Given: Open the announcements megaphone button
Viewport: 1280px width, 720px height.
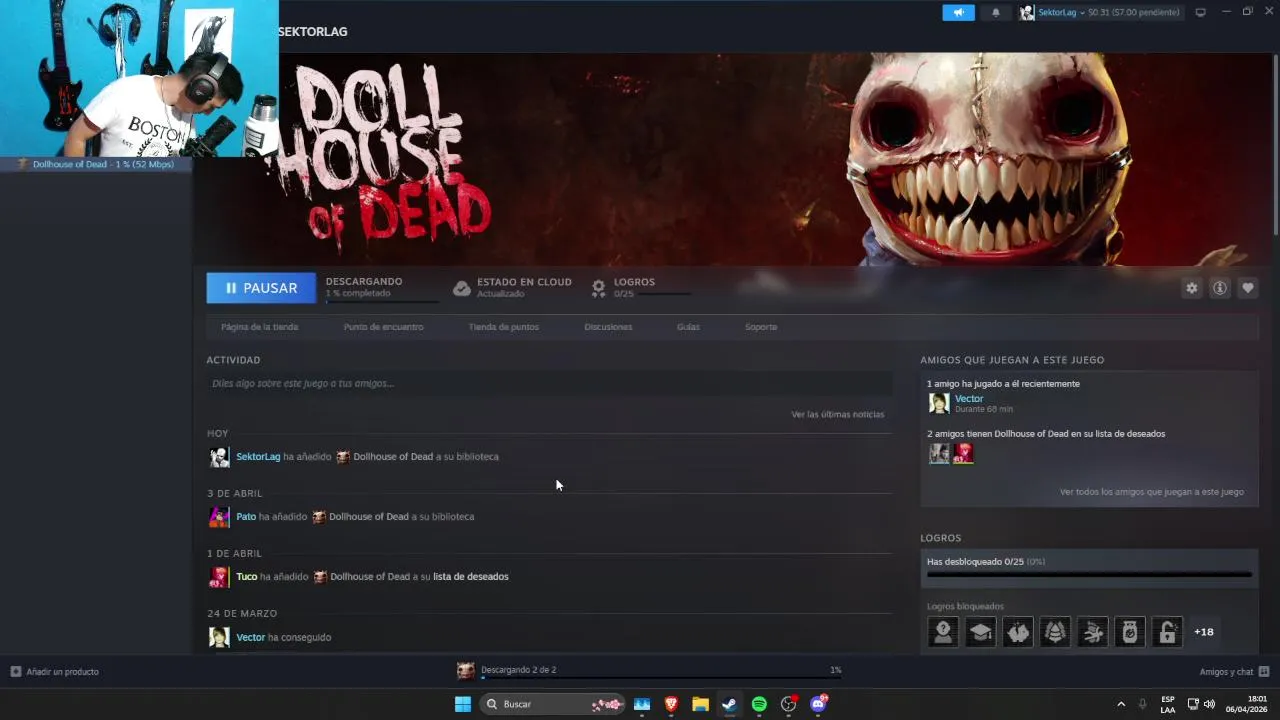Looking at the screenshot, I should 958,12.
